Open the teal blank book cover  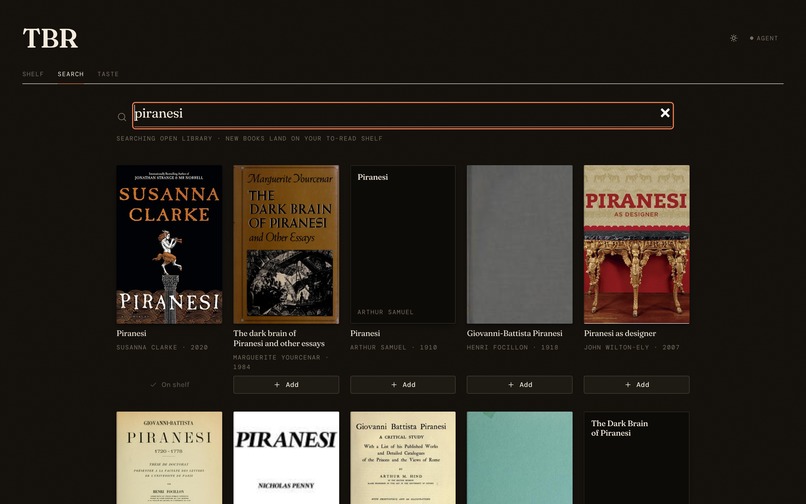tap(520, 458)
